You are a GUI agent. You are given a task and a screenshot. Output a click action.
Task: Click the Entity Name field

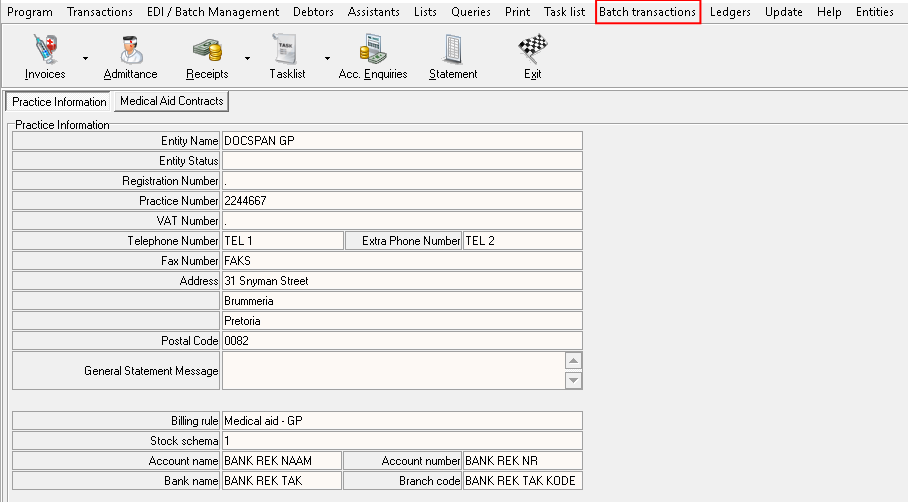click(x=401, y=141)
